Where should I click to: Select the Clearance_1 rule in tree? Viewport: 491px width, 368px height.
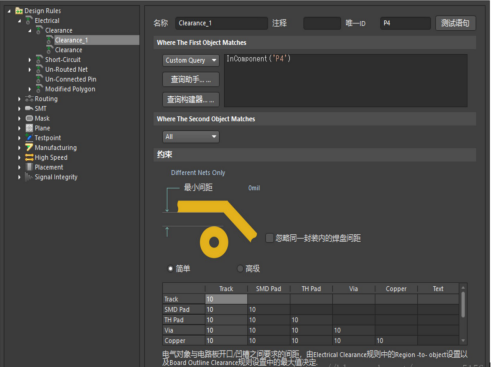pos(71,40)
